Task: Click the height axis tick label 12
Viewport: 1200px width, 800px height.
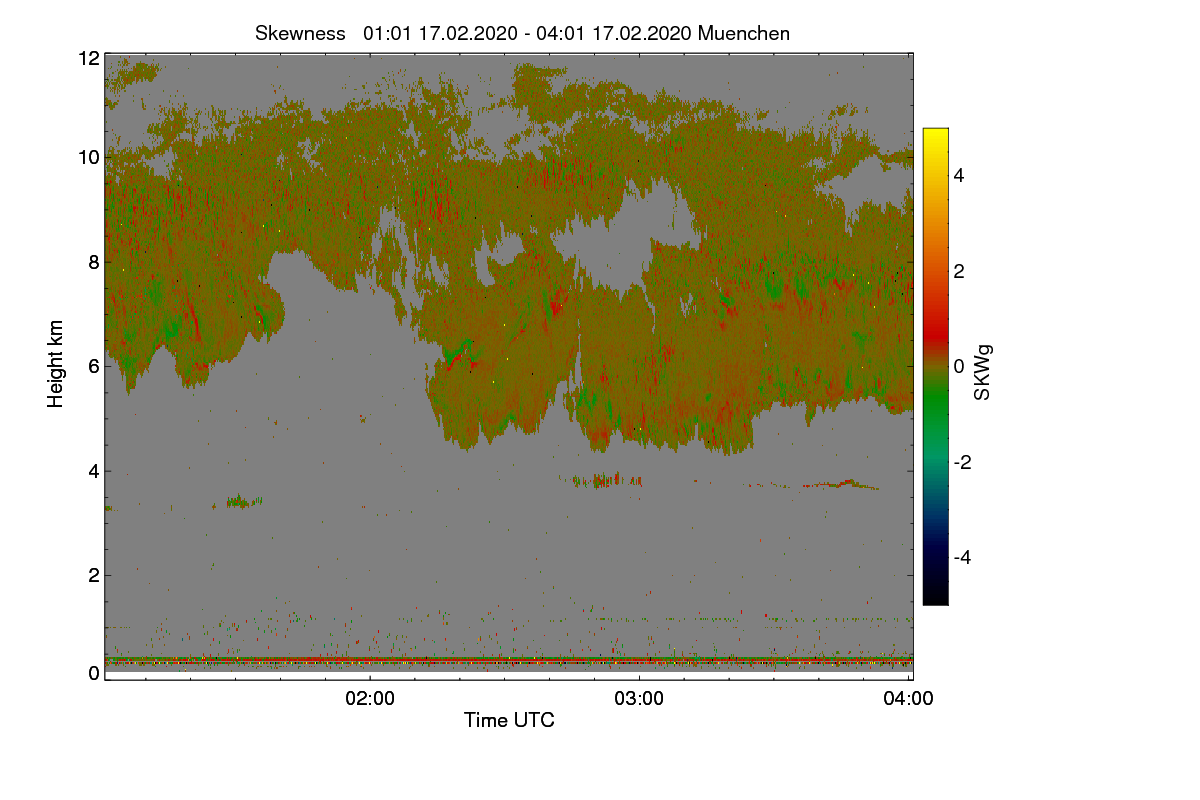Action: click(88, 58)
